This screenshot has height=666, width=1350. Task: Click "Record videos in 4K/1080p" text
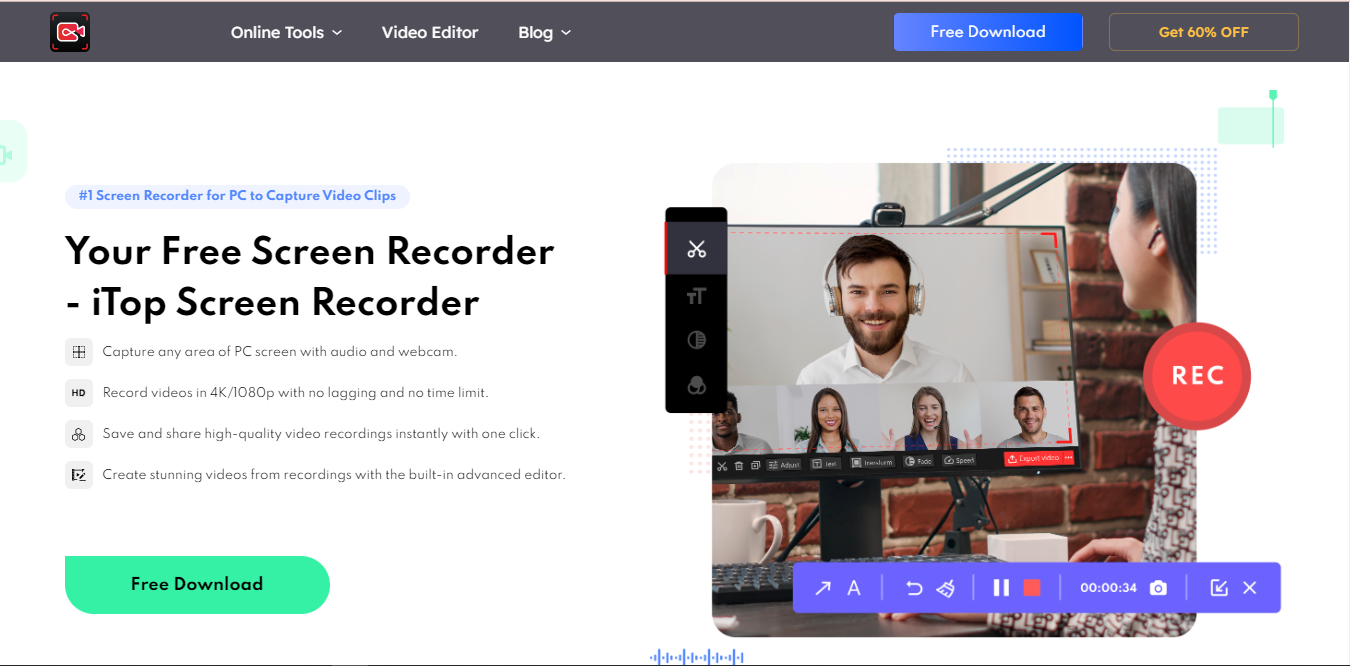pos(296,393)
